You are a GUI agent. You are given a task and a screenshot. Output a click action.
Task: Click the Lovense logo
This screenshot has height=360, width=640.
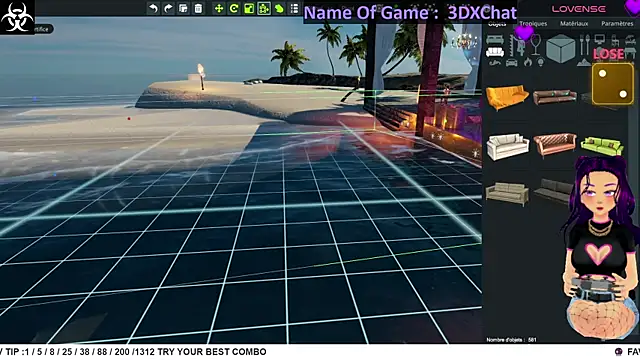coord(579,9)
